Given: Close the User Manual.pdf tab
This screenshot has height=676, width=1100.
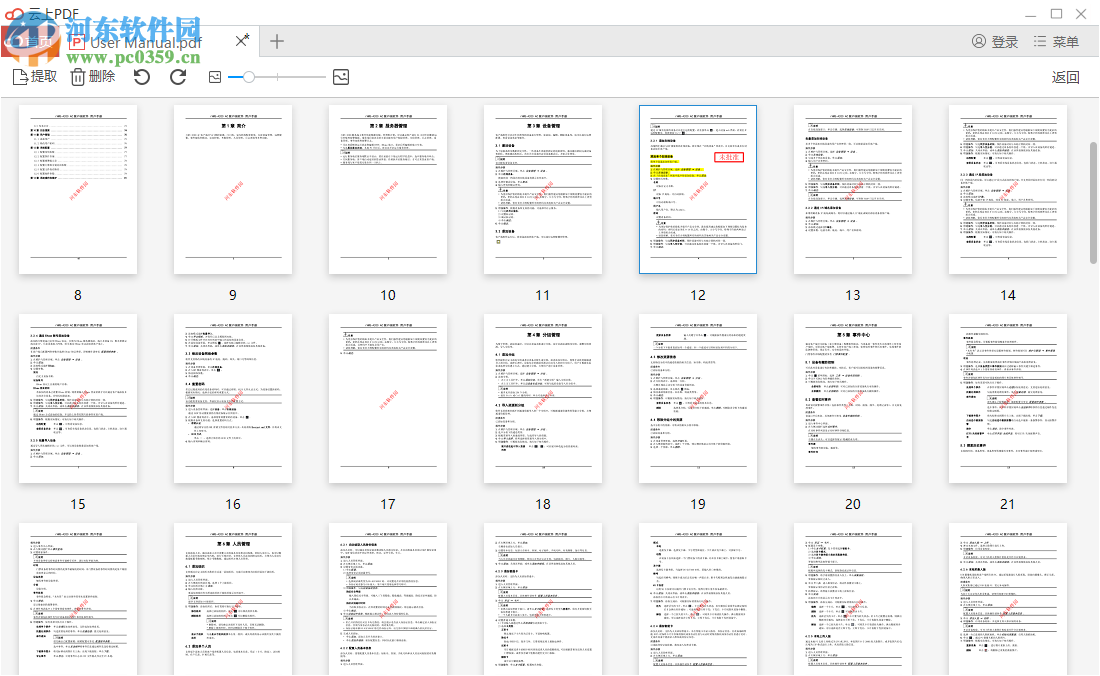Looking at the screenshot, I should [x=241, y=40].
